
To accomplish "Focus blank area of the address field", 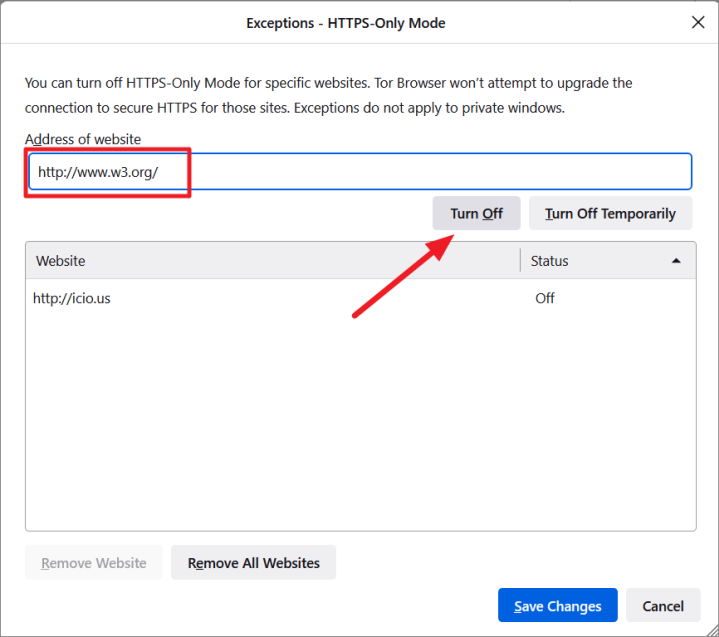I will point(440,172).
